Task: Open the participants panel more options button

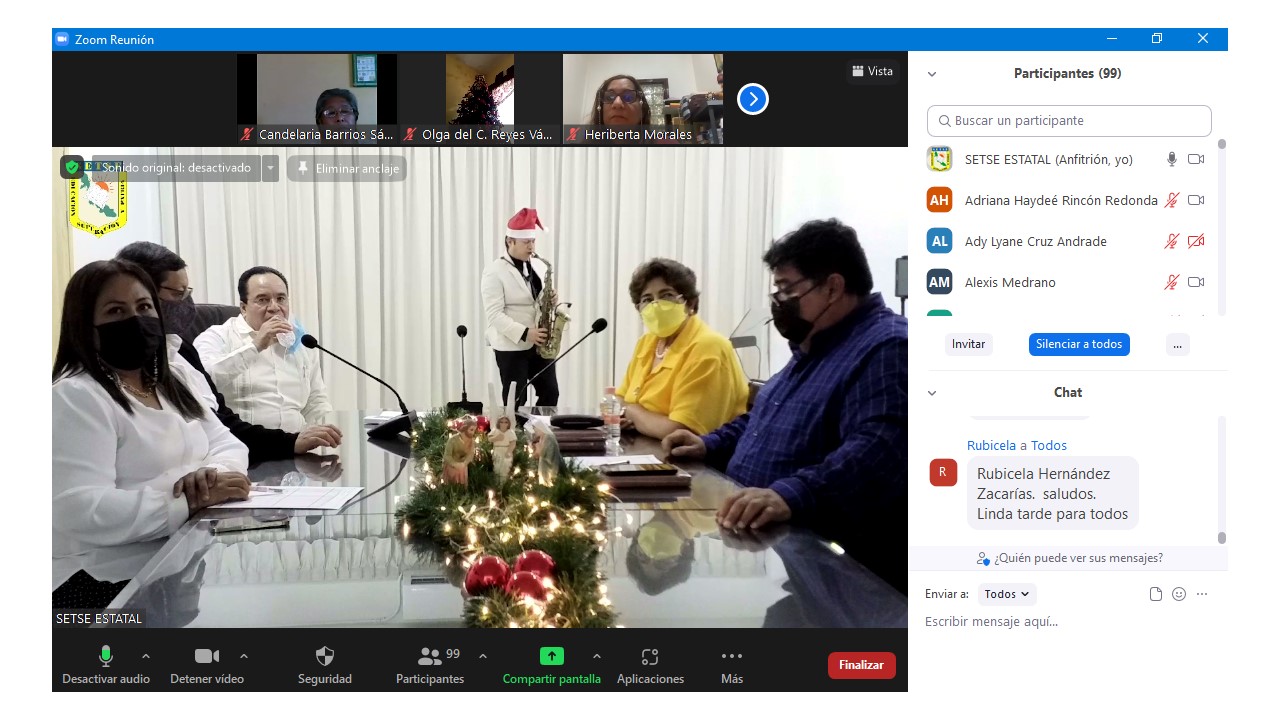Action: 1177,344
